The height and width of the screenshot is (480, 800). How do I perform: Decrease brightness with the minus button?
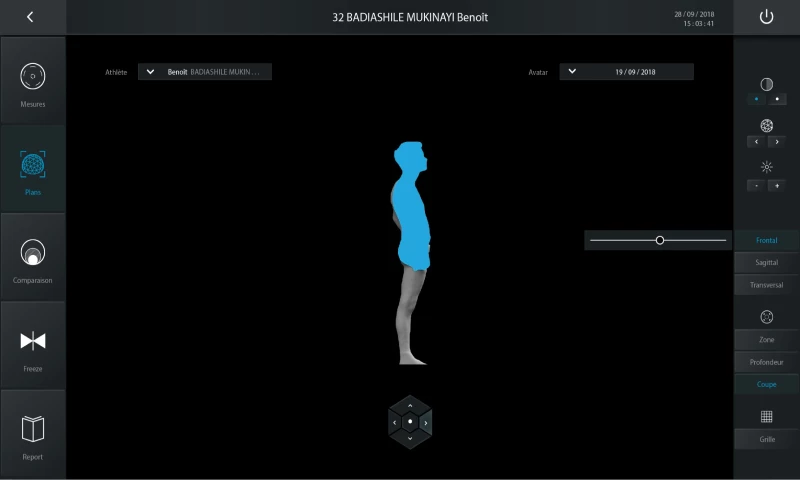(756, 186)
